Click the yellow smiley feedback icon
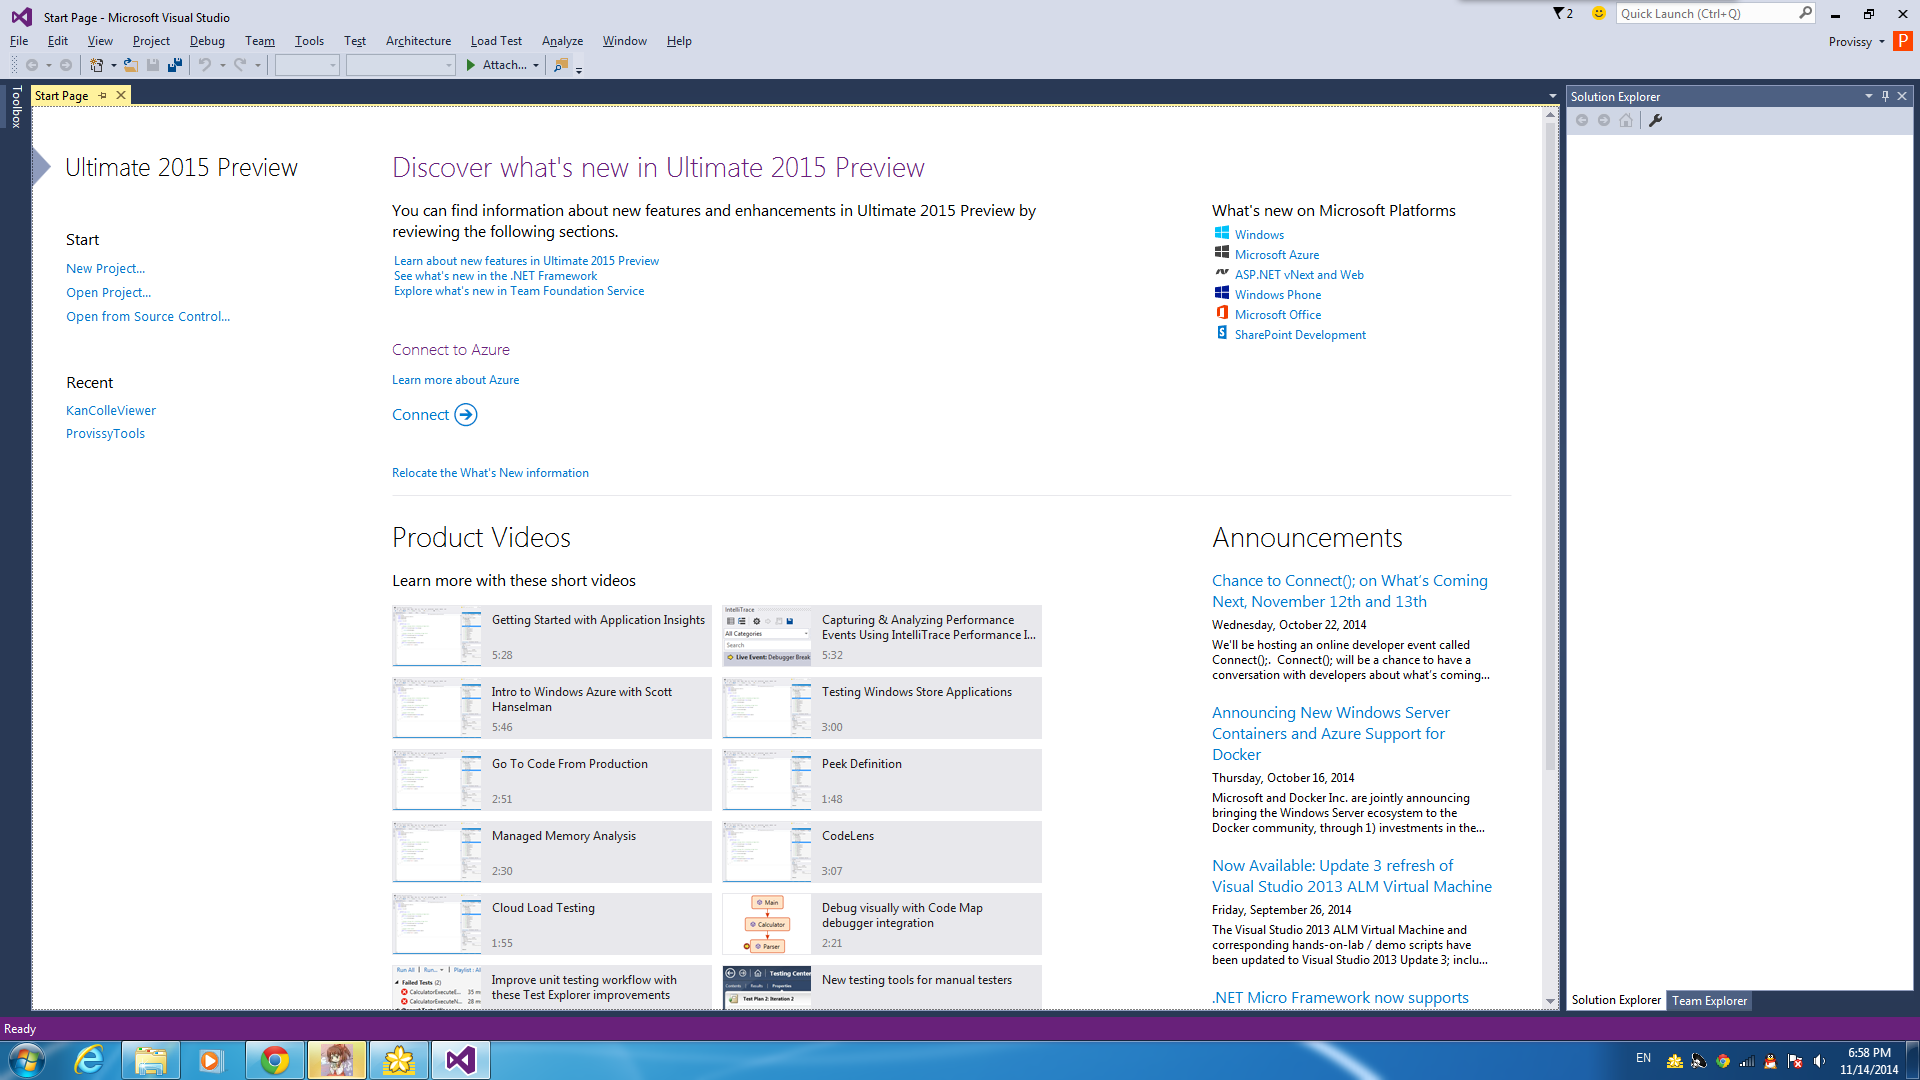 coord(1598,13)
